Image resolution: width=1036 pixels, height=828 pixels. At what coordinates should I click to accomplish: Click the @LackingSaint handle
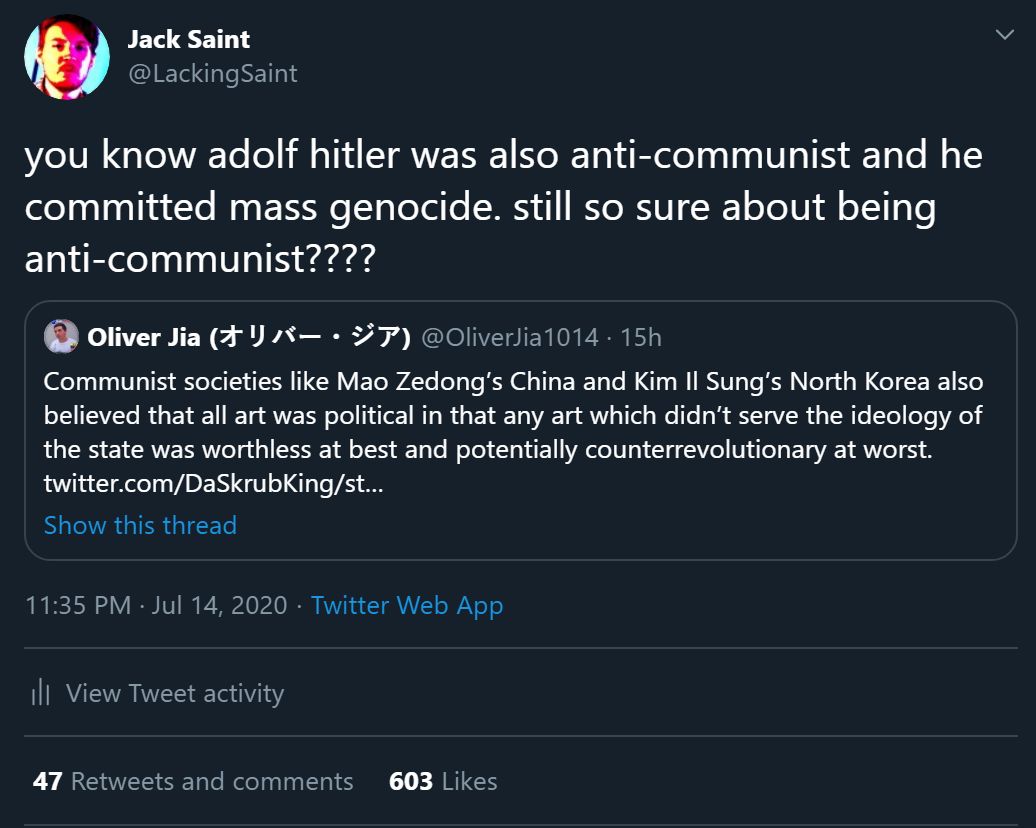click(212, 74)
